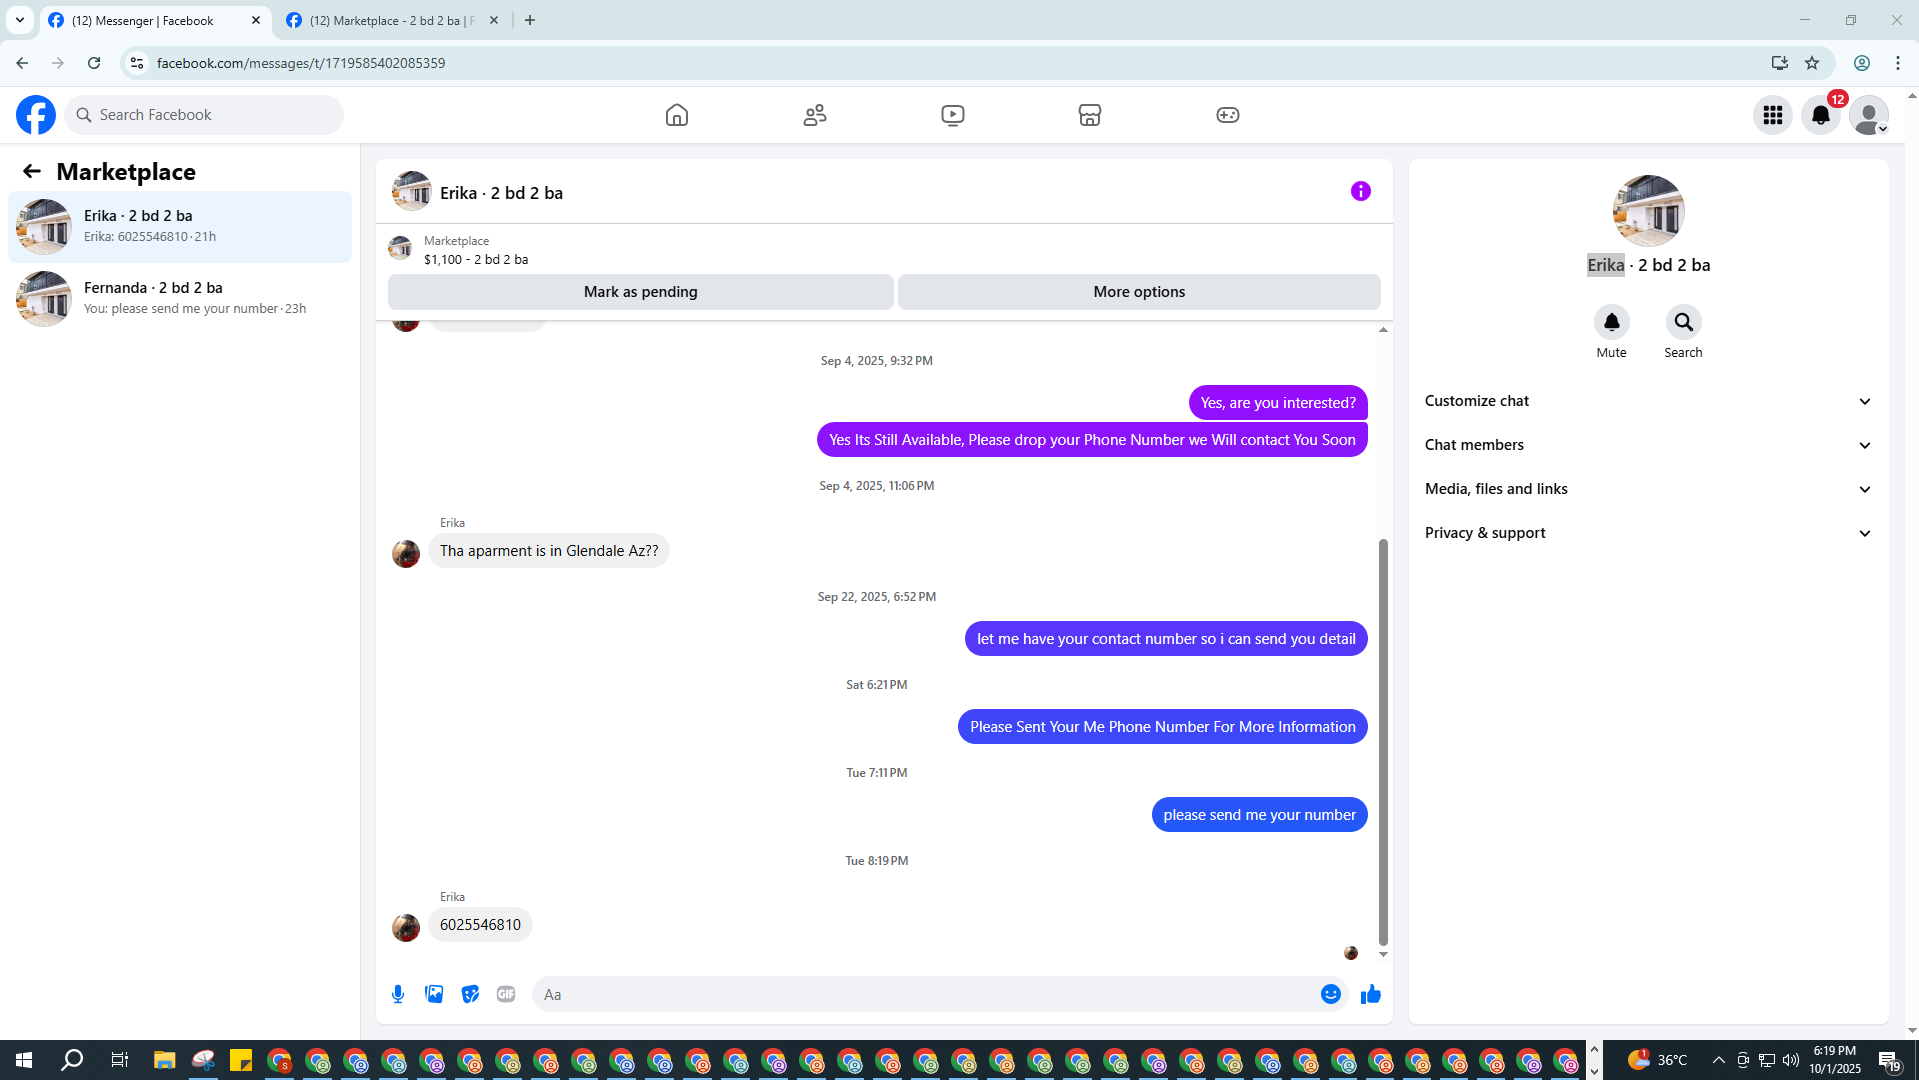1919x1080 pixels.
Task: Search within the conversation
Action: point(1684,322)
